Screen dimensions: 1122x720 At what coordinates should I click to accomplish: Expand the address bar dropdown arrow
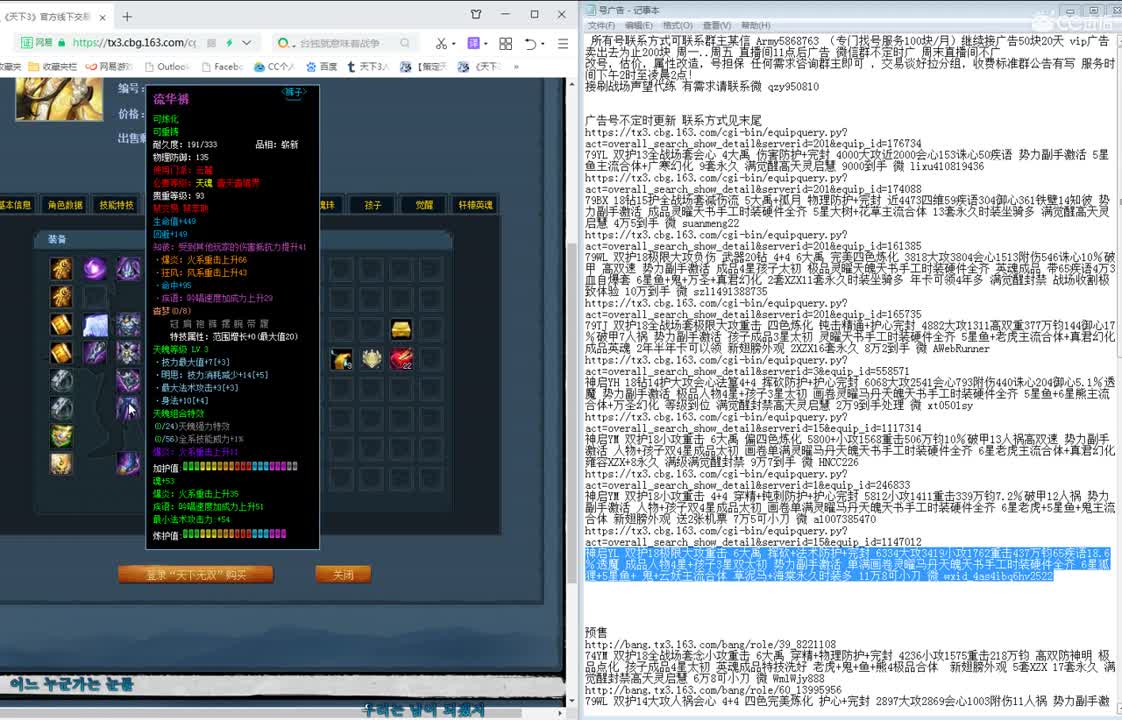(247, 43)
